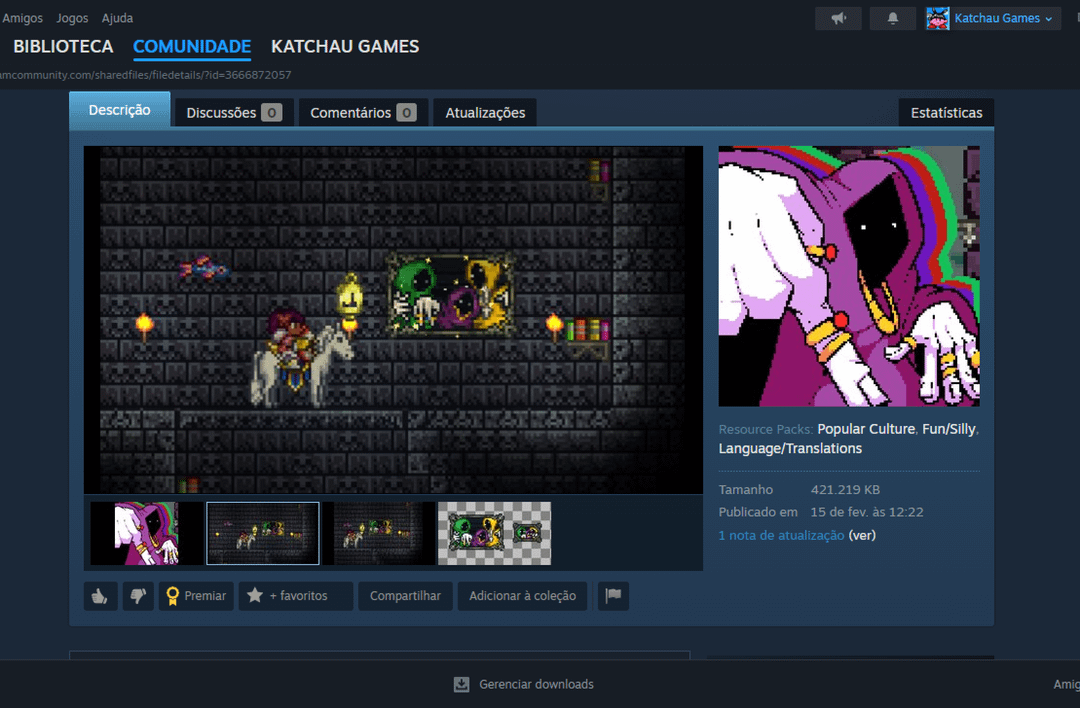
Task: Toggle the + favoritos star button
Action: pos(296,596)
